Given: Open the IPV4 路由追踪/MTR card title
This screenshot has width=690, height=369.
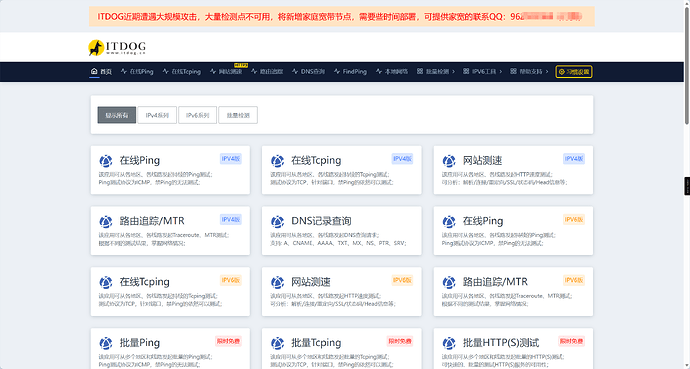Looking at the screenshot, I should (152, 221).
